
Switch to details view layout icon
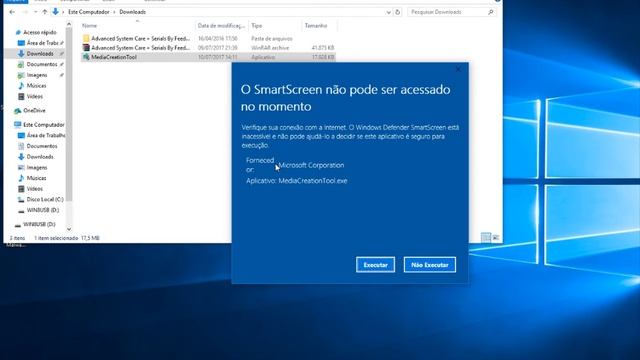pos(485,238)
